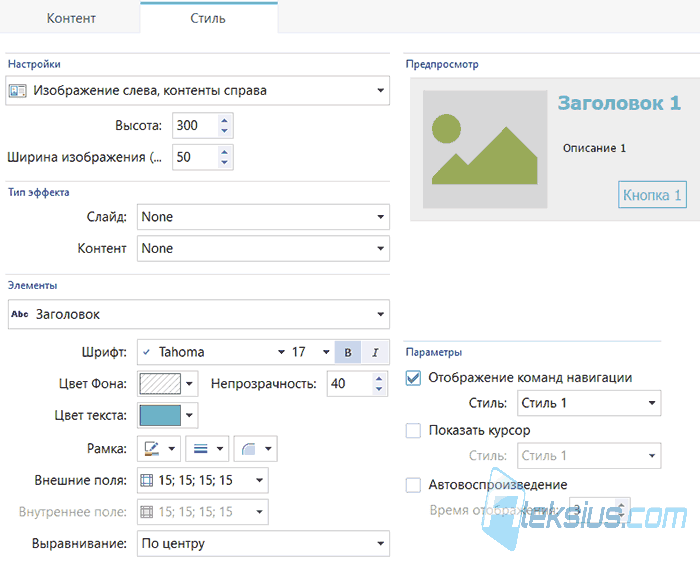The image size is (700, 562).
Task: Open the Рамка border color pen button
Action: [159, 449]
